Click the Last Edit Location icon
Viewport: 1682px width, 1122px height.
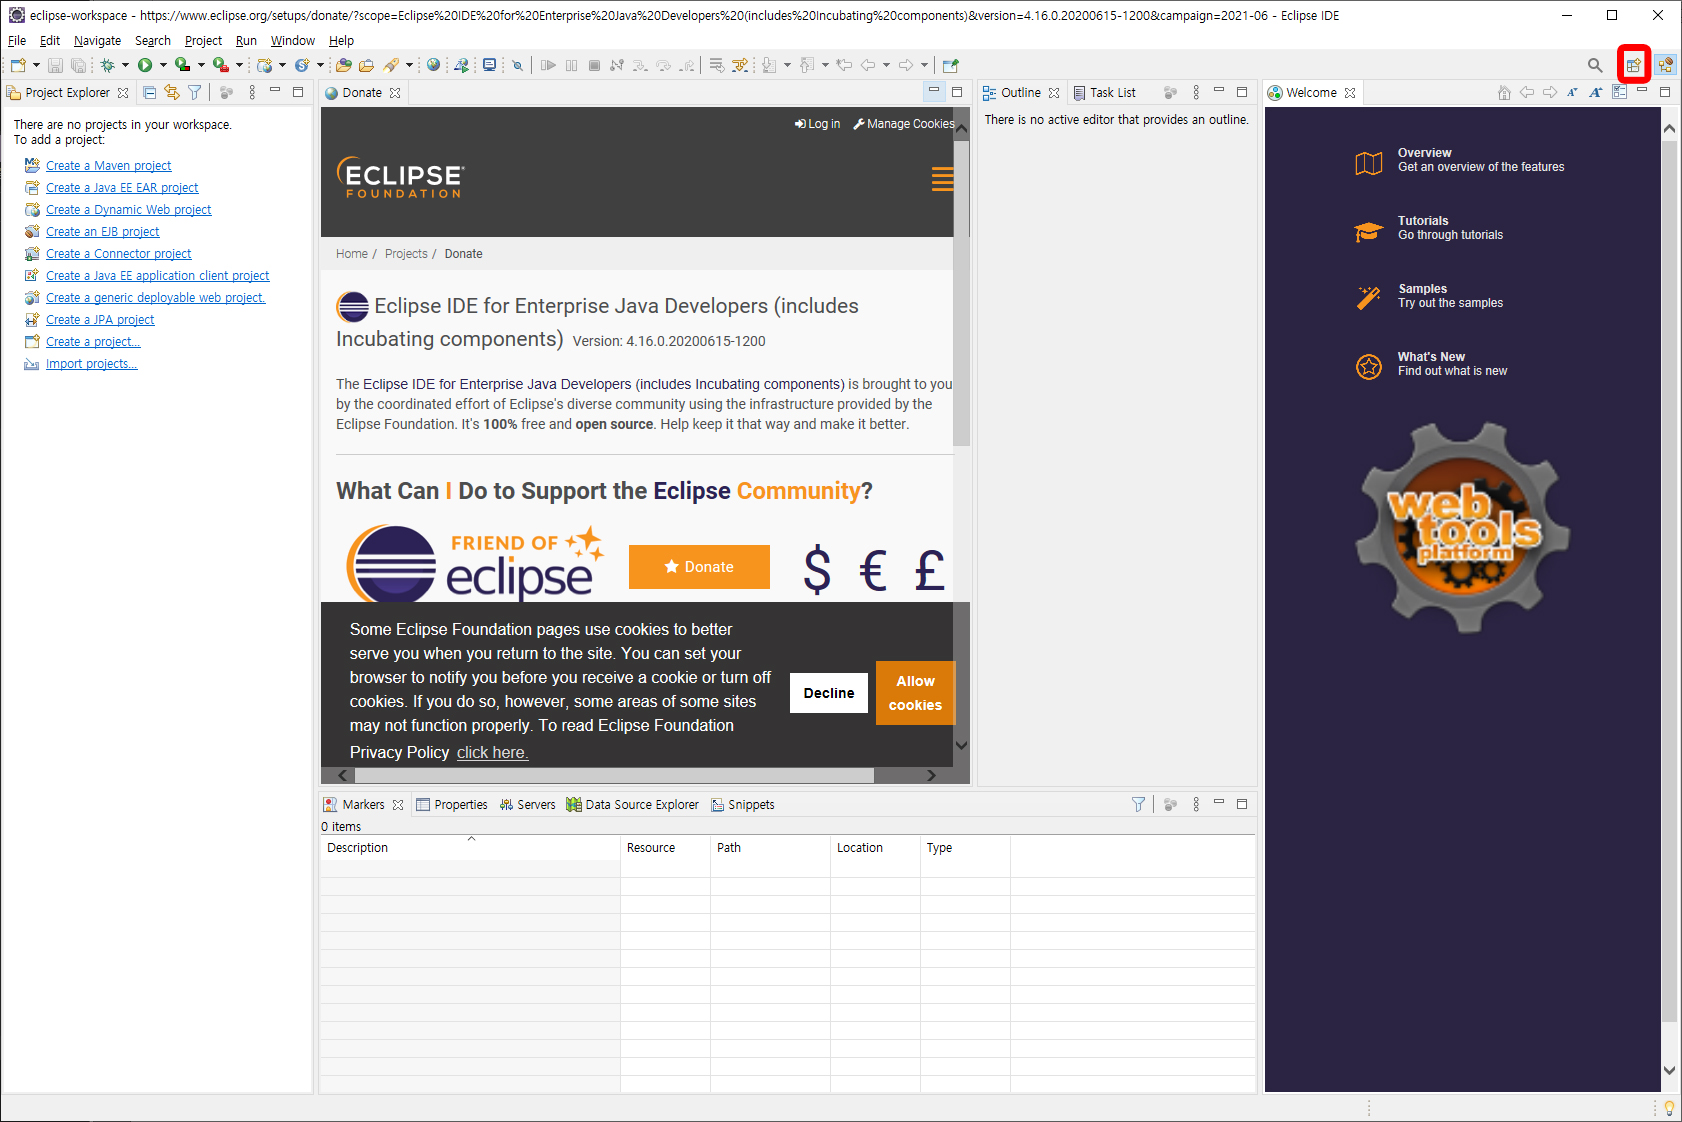click(844, 65)
